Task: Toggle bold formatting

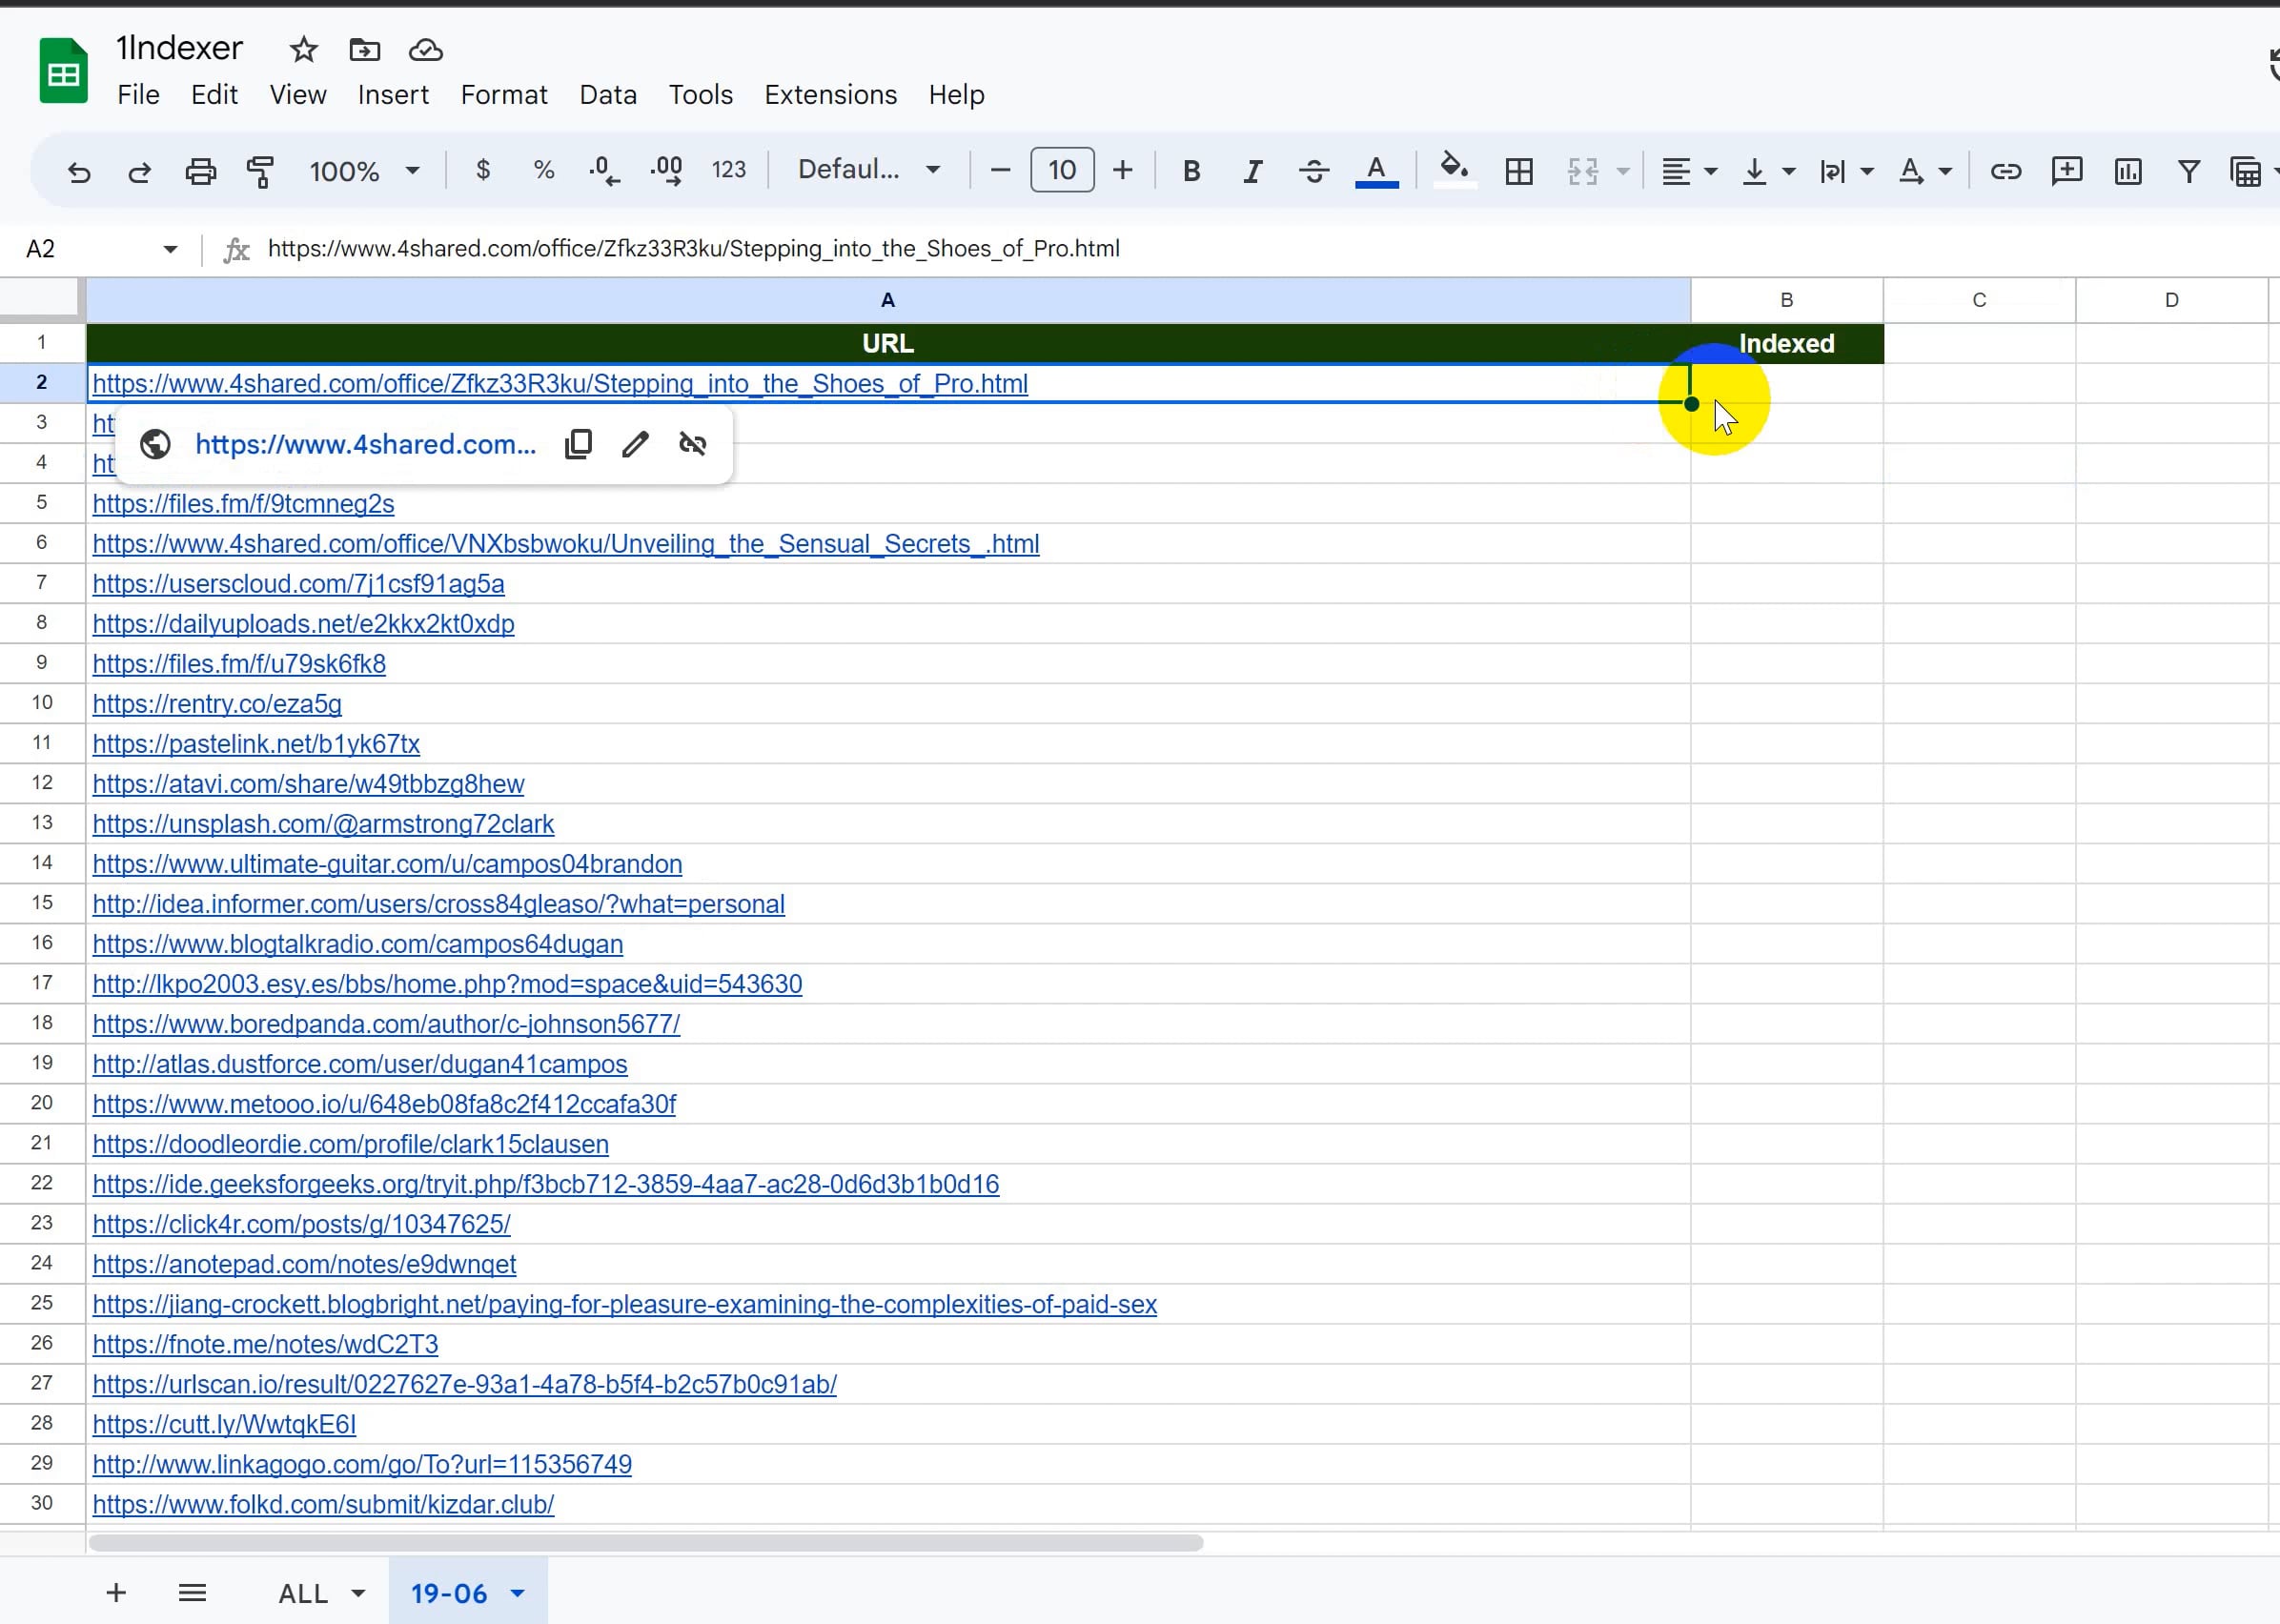Action: click(x=1191, y=172)
